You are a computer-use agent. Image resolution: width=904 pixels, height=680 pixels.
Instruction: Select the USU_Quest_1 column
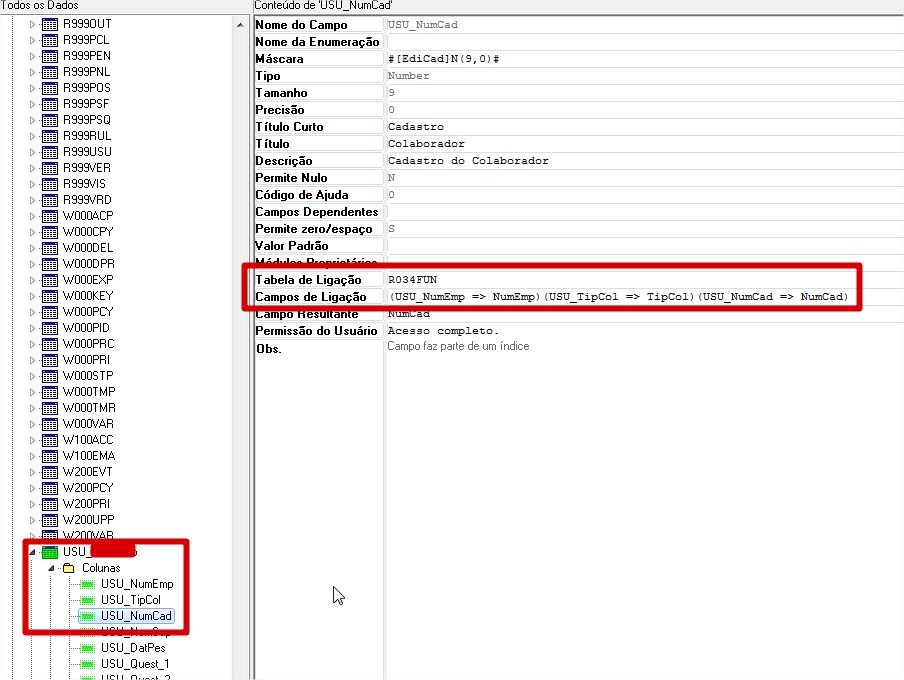coord(135,664)
